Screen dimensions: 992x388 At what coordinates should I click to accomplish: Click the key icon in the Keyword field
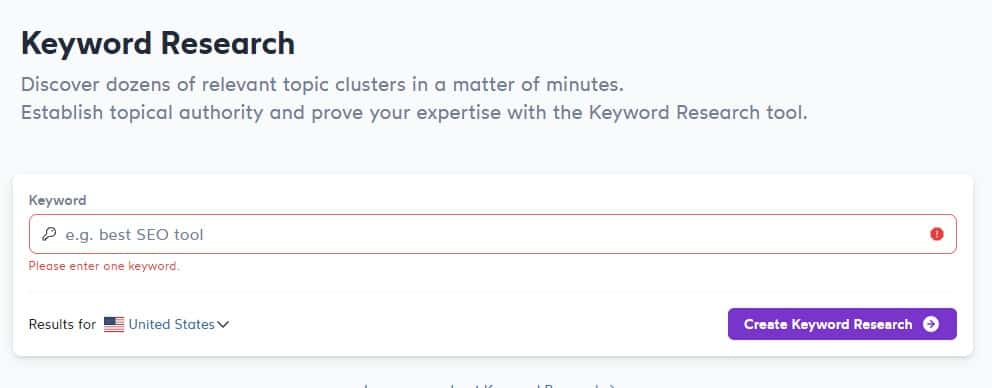49,234
